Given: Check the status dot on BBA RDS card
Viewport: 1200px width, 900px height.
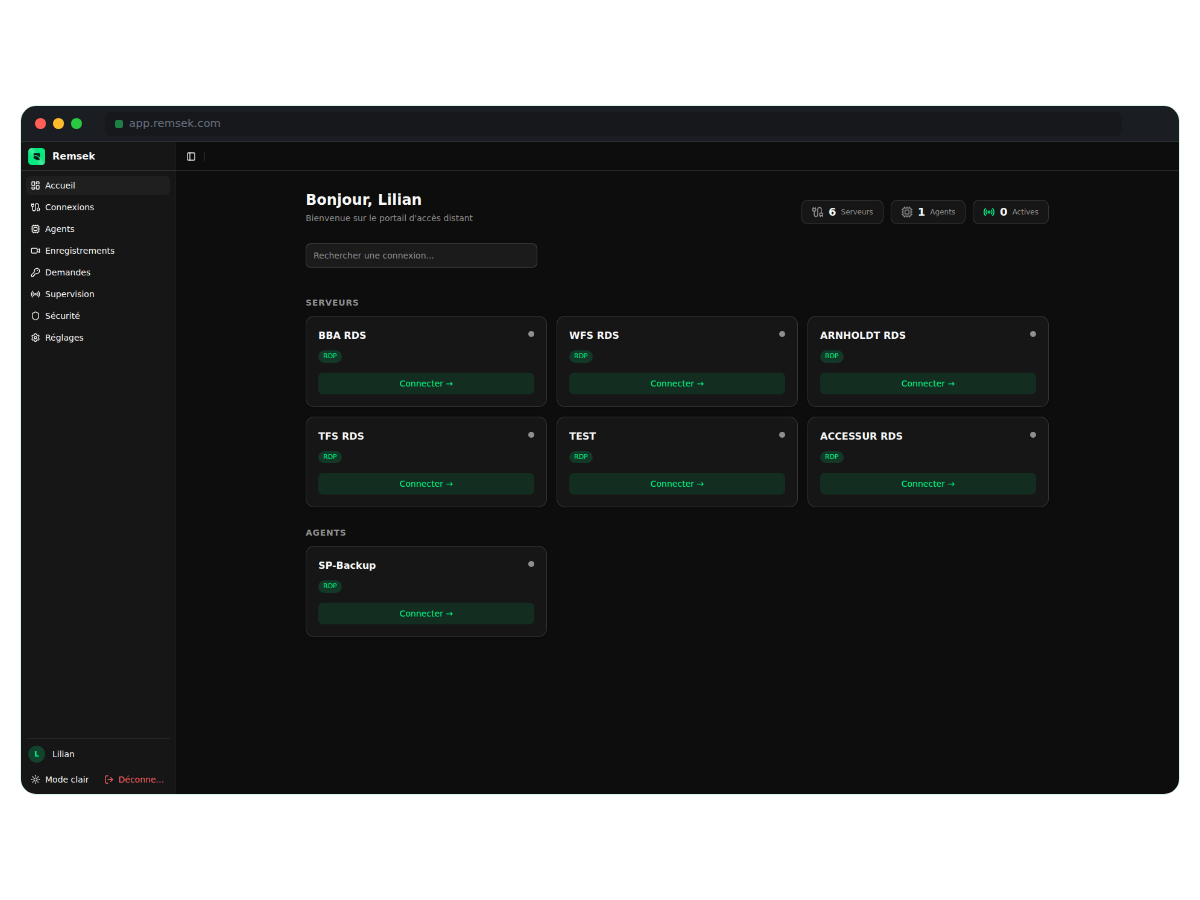Looking at the screenshot, I should point(531,334).
